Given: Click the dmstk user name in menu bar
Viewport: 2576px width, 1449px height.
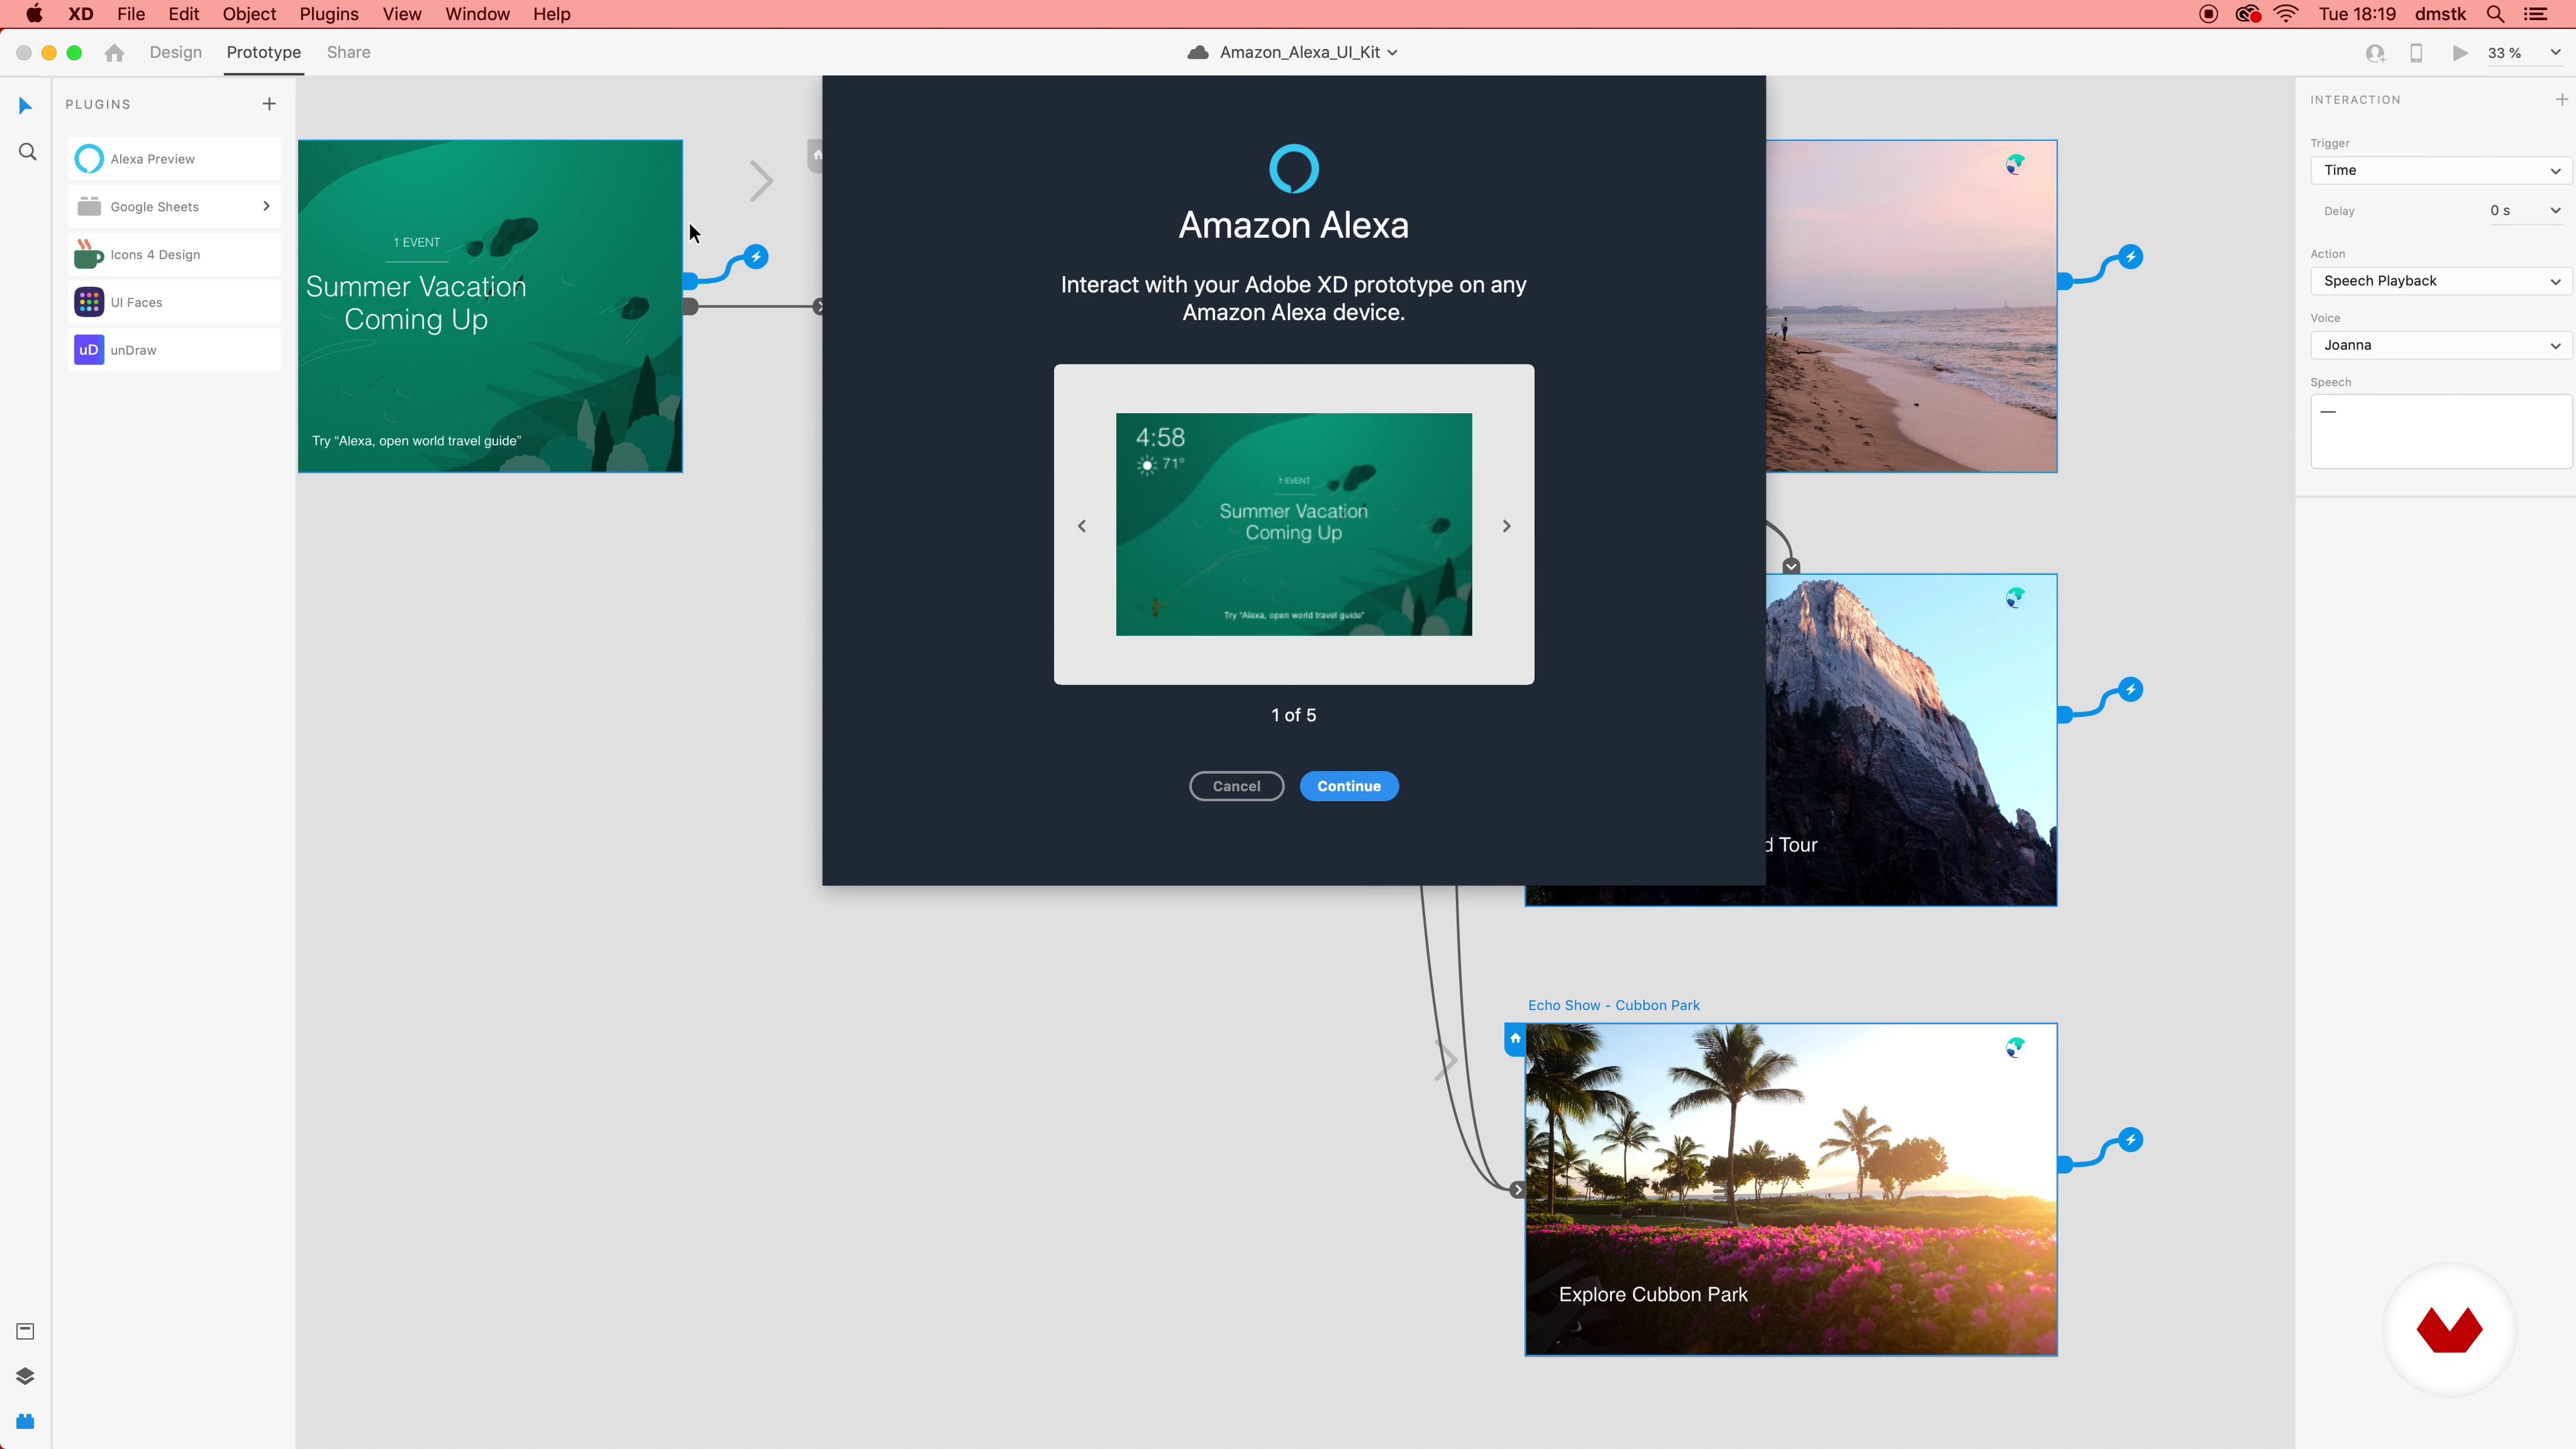Looking at the screenshot, I should tap(2440, 14).
